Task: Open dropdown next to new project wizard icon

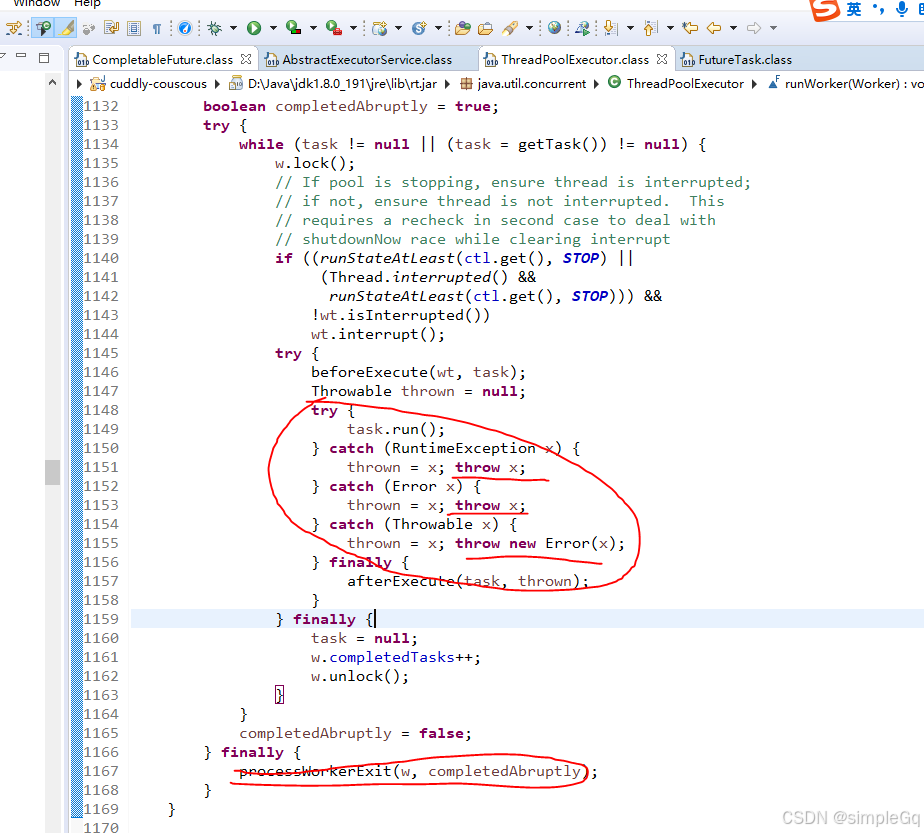Action: [398, 28]
